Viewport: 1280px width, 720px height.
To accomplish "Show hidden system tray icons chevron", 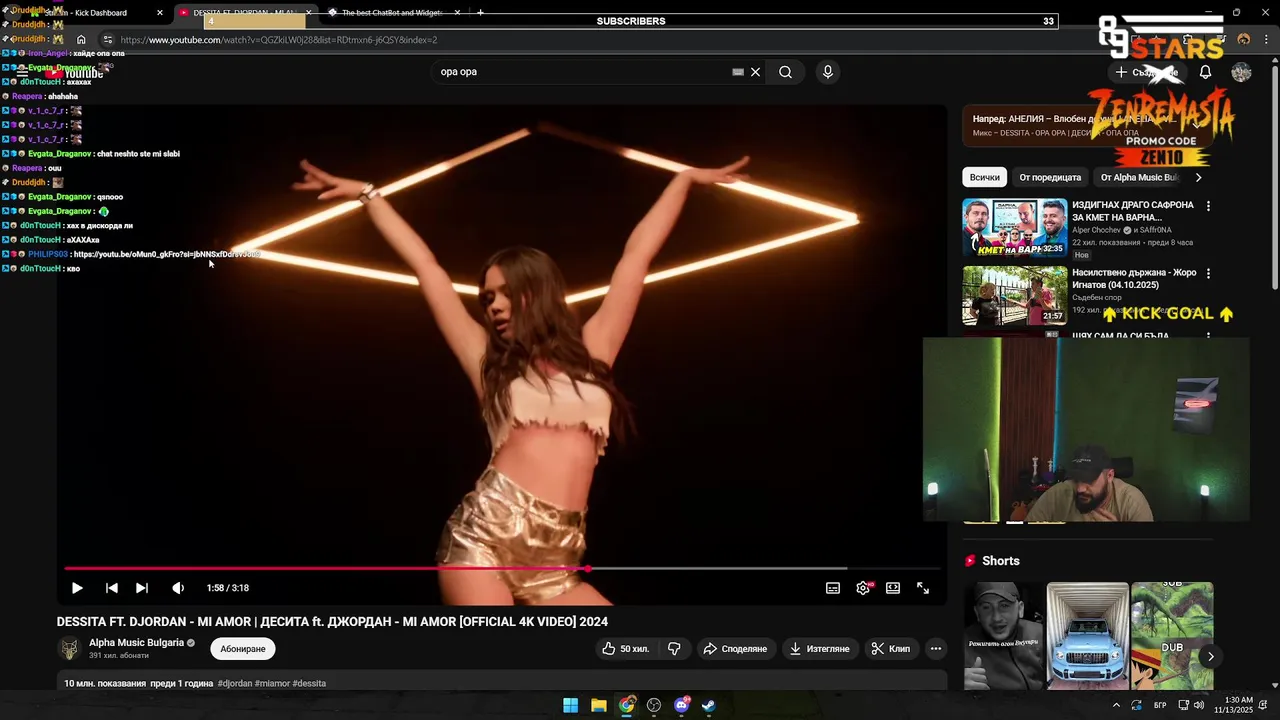I will click(1116, 705).
